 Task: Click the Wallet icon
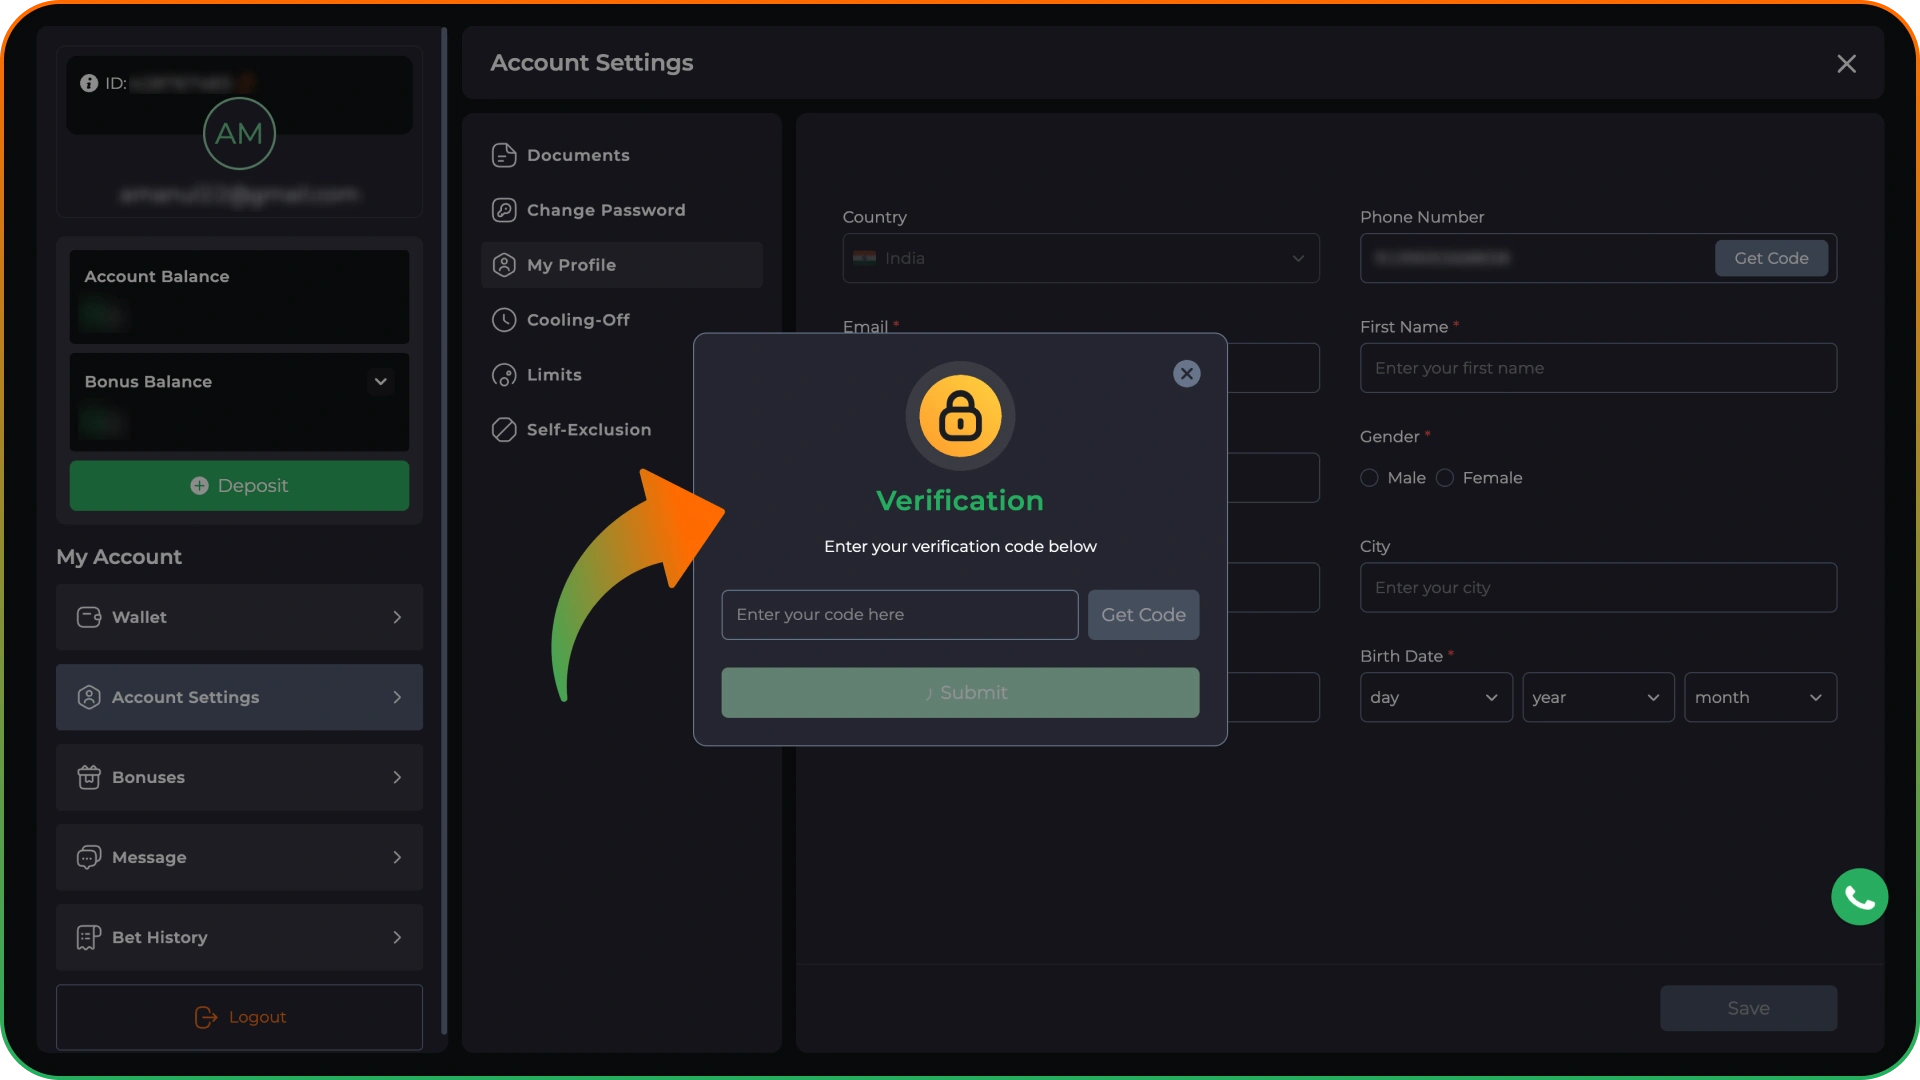pyautogui.click(x=89, y=617)
